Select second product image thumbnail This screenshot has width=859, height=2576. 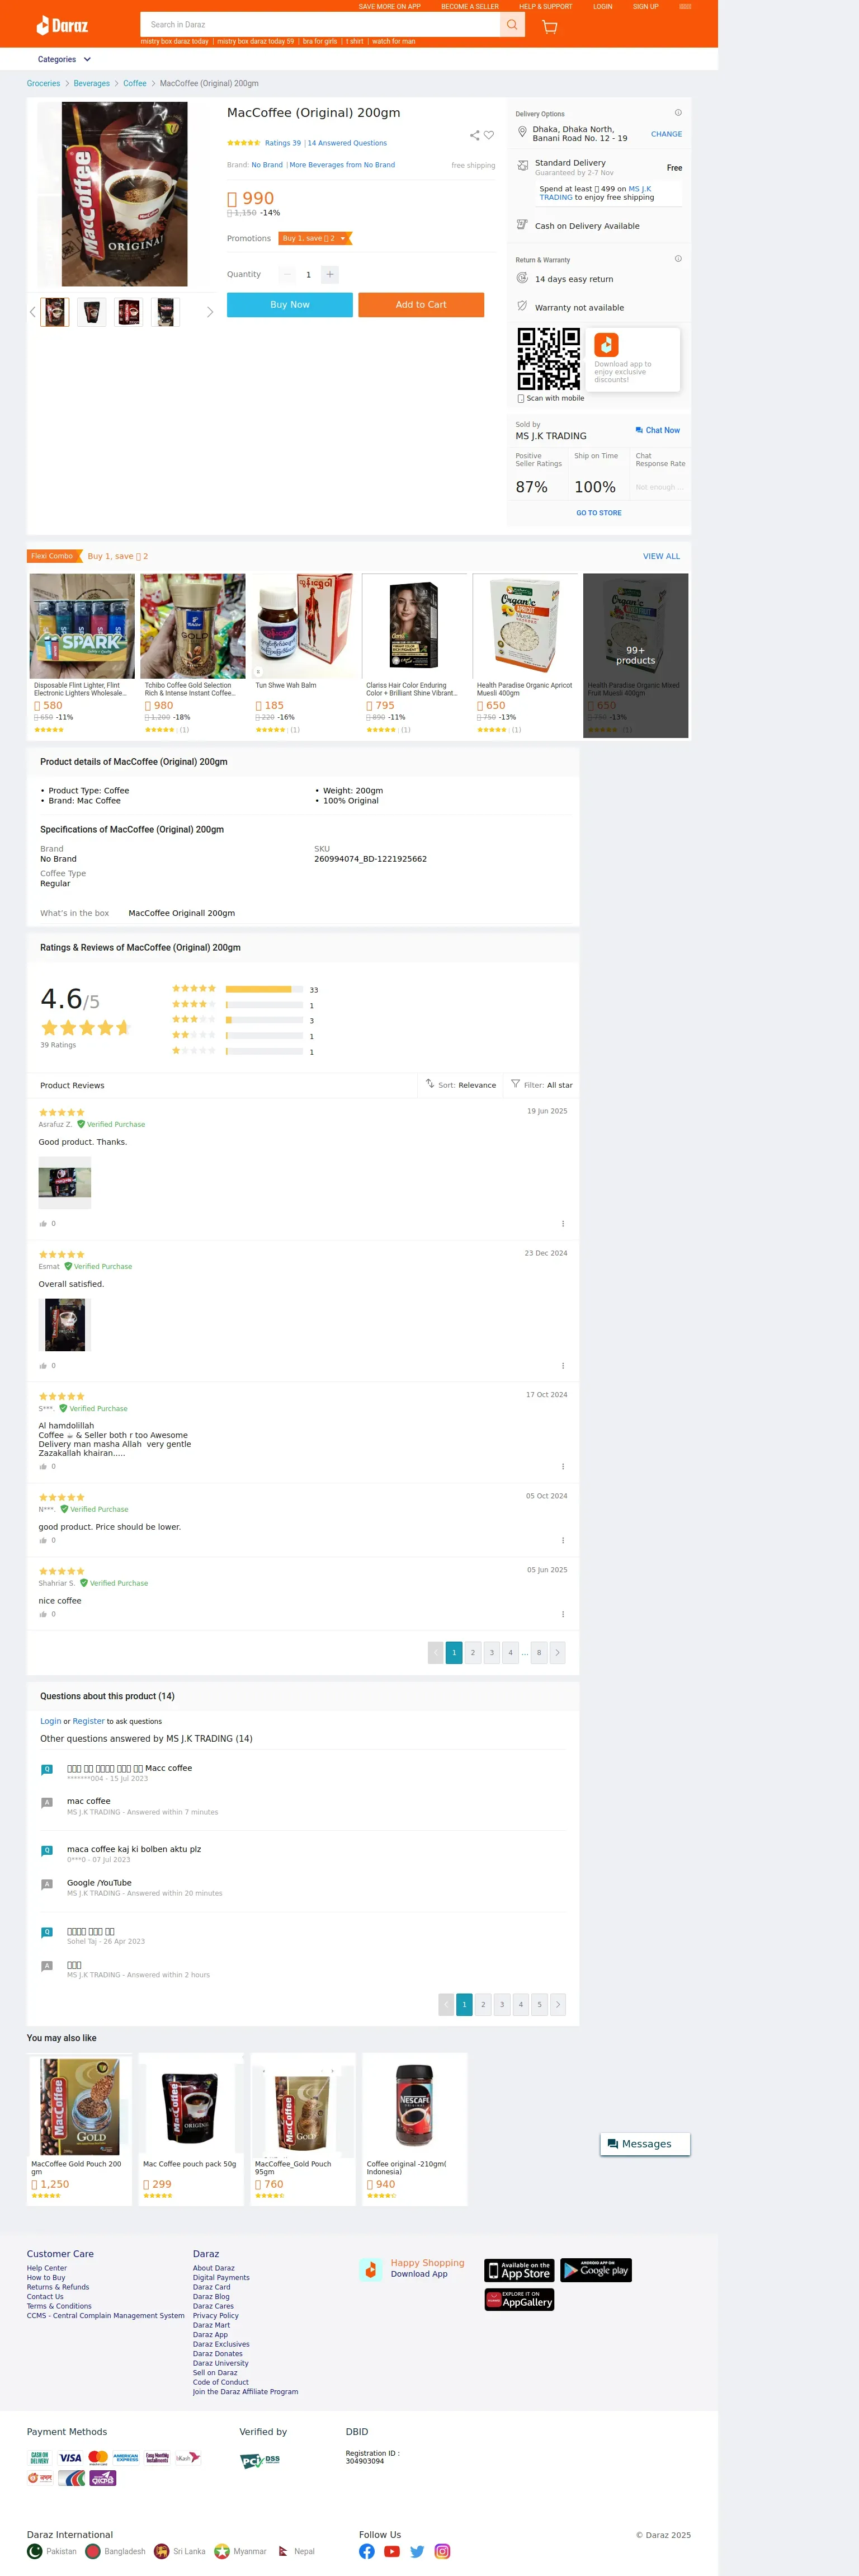tap(92, 312)
